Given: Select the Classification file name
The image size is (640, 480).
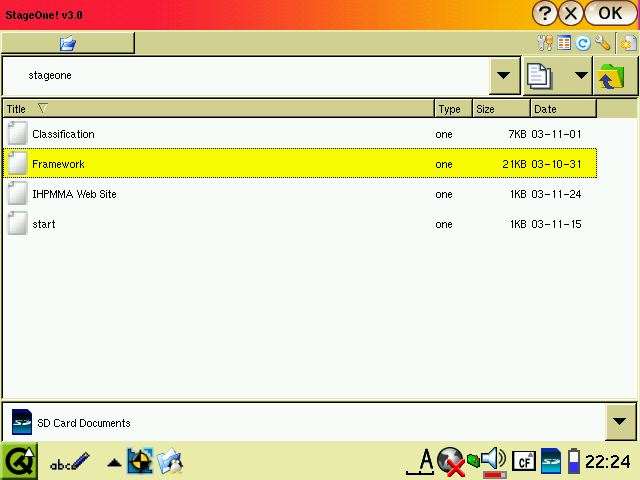Looking at the screenshot, I should tap(63, 134).
